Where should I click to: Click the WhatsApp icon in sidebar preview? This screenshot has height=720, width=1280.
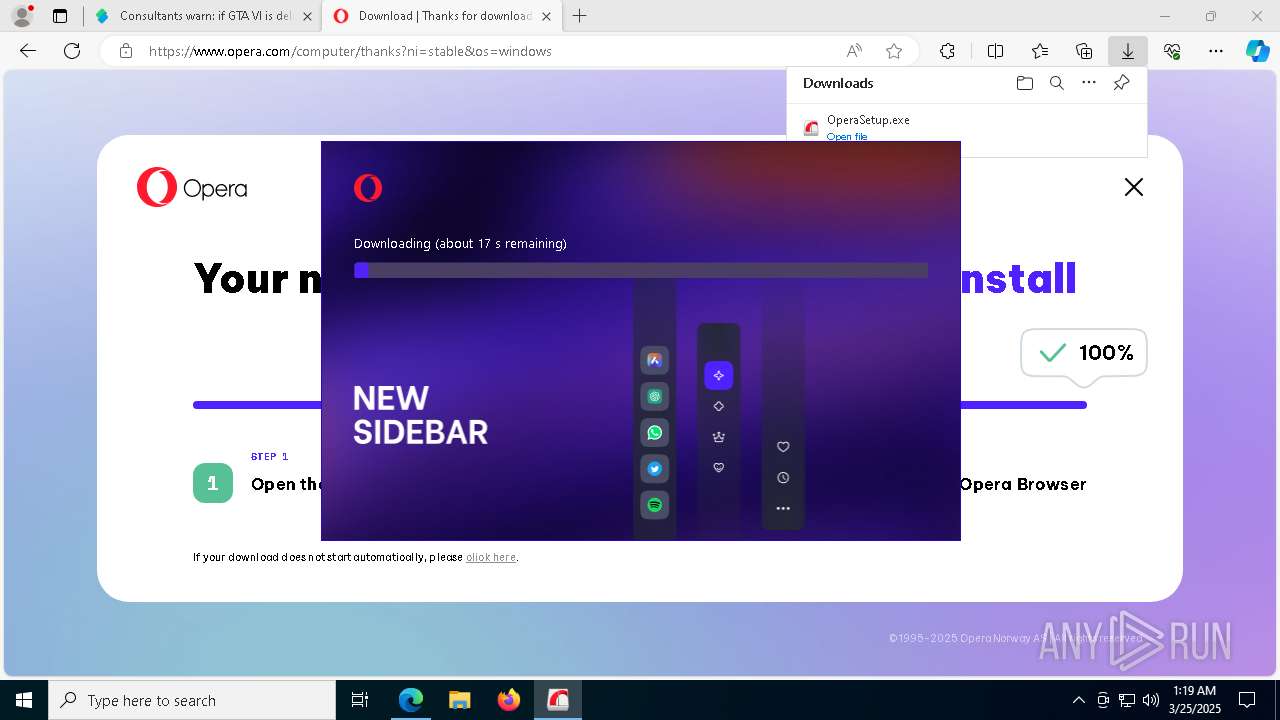[655, 433]
